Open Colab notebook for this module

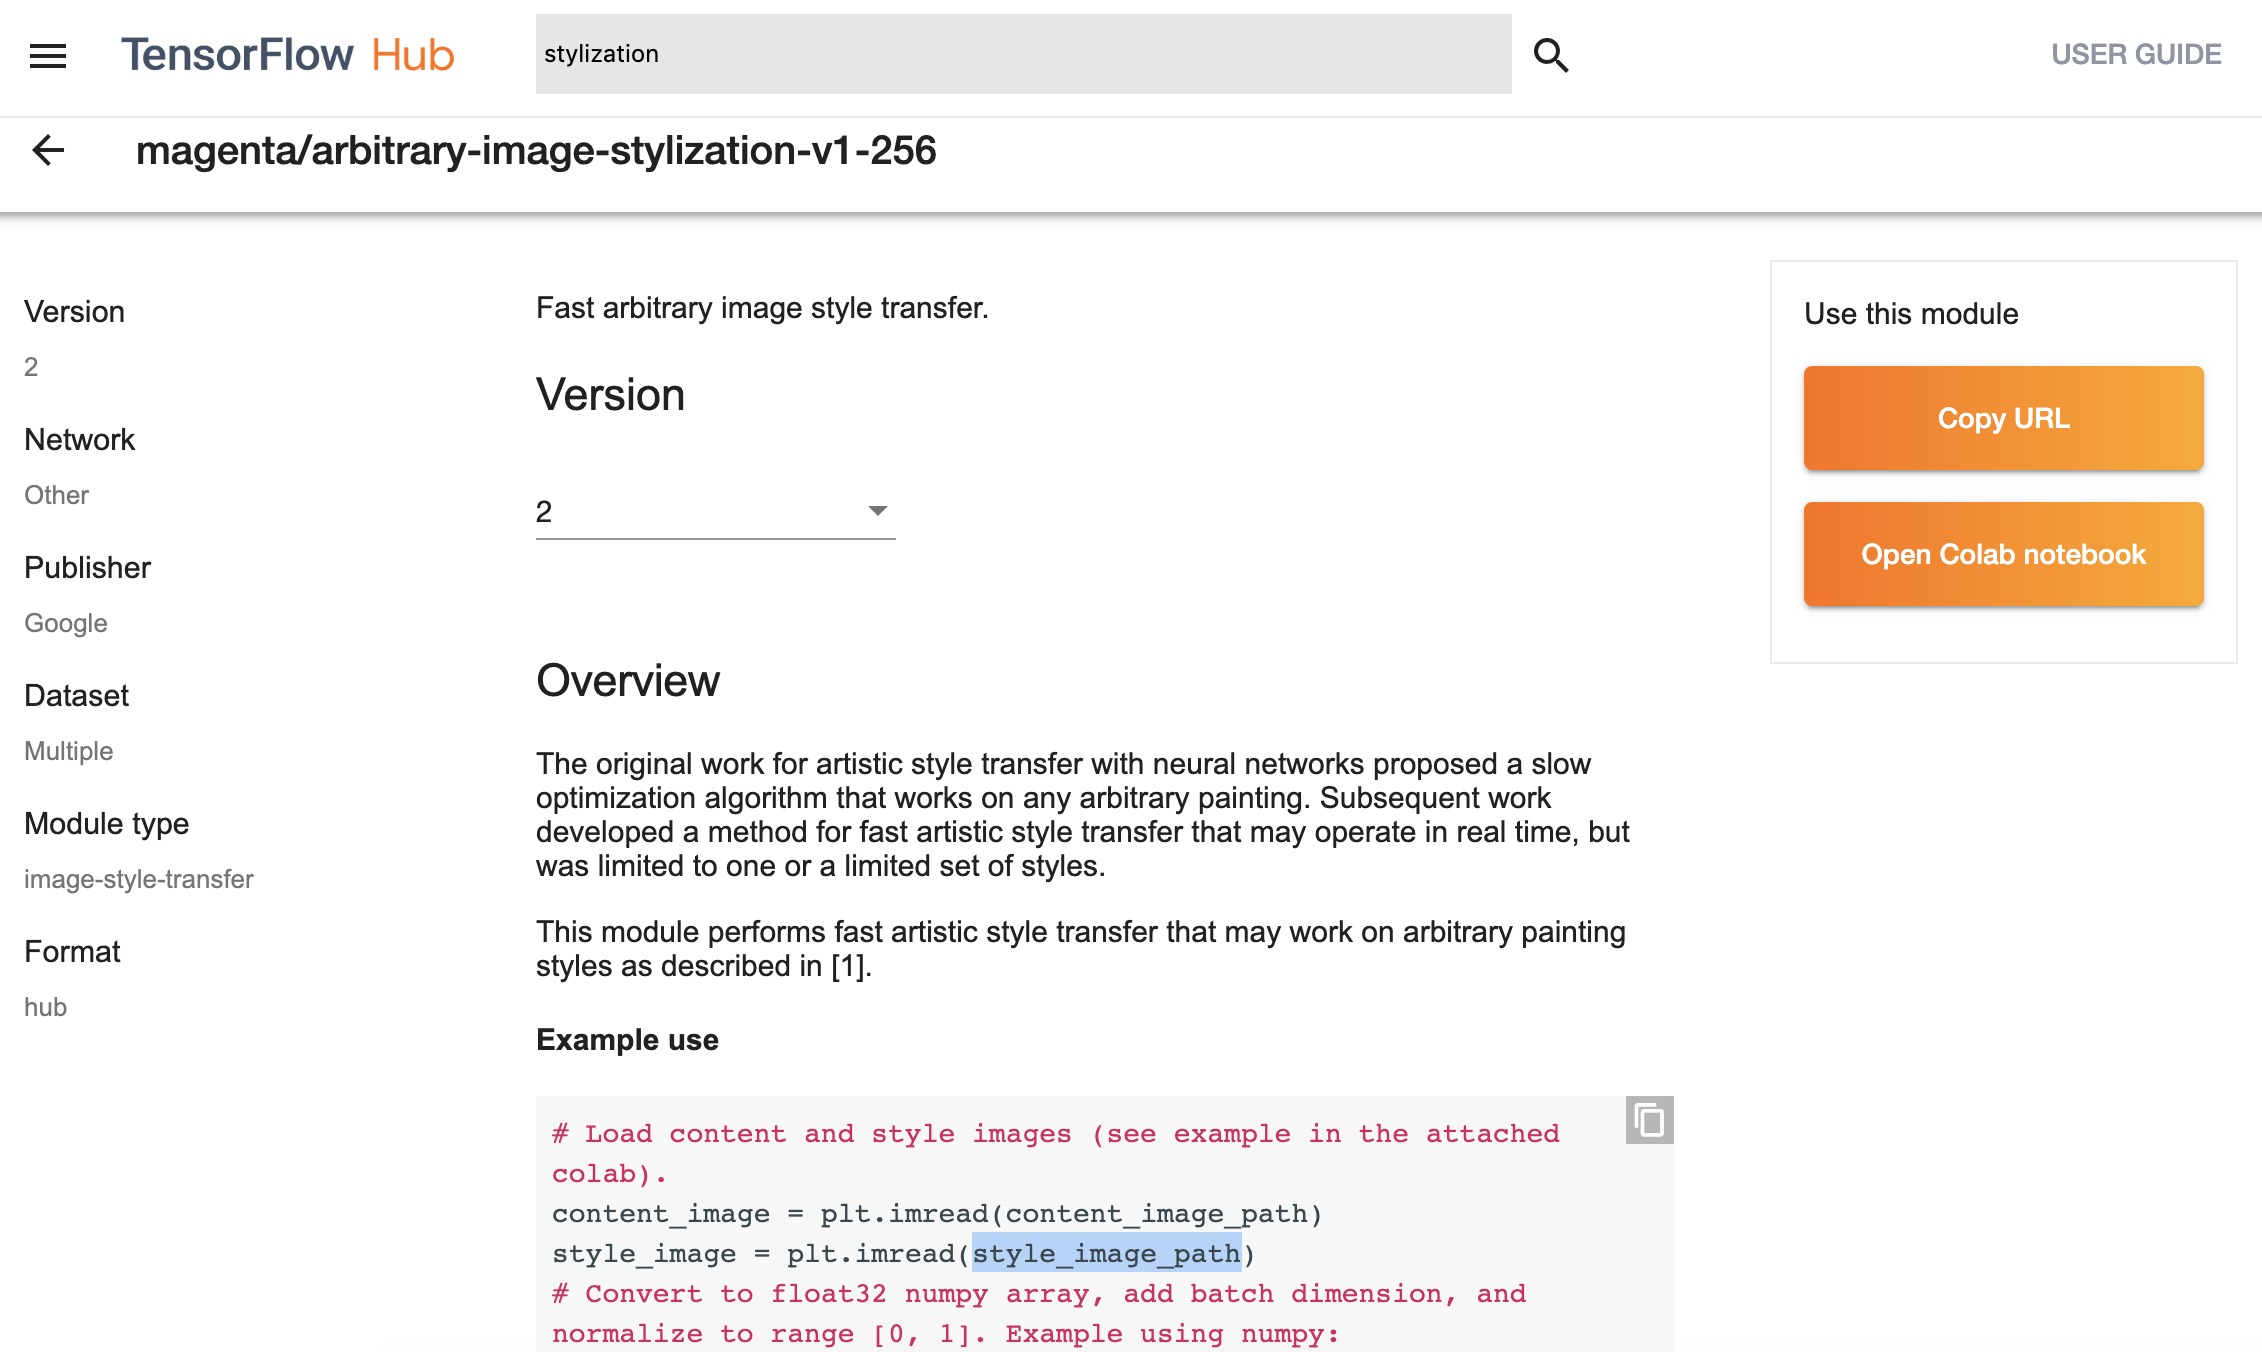2002,553
